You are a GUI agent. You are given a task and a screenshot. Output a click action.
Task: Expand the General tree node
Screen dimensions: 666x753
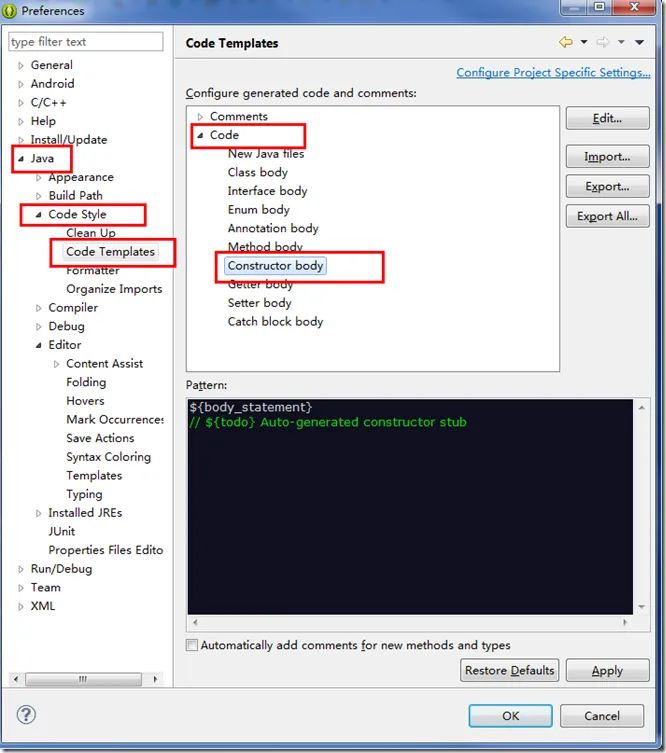[21, 65]
